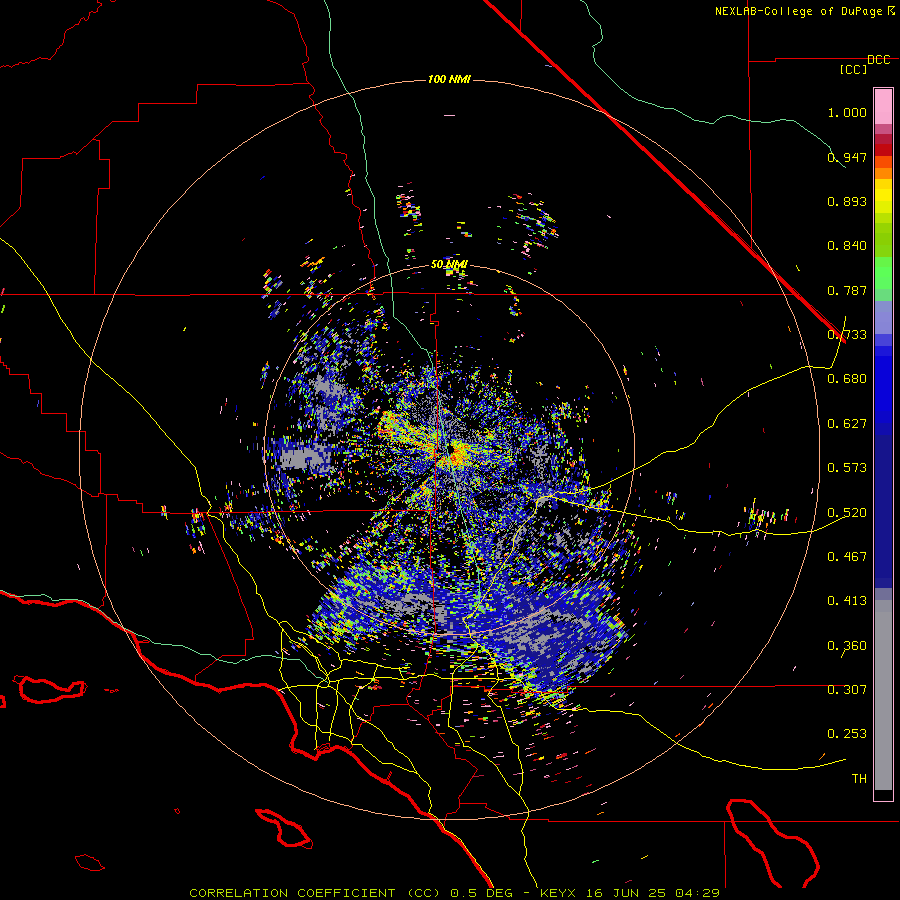Click the 0.733 scale value

pyautogui.click(x=847, y=335)
